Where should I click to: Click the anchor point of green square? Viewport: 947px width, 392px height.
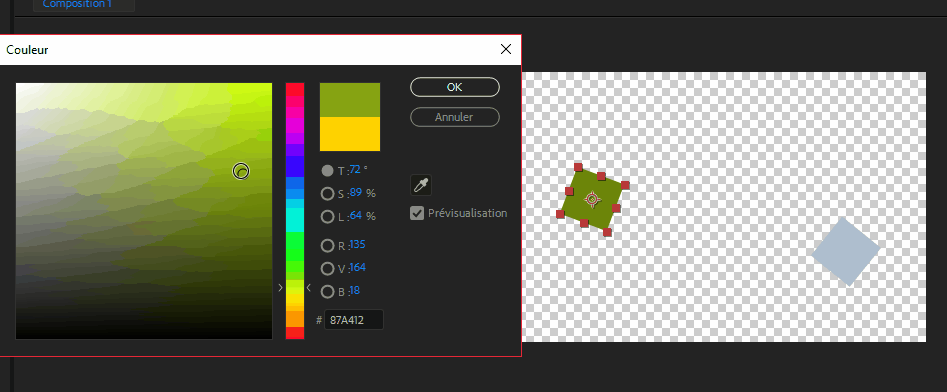[592, 199]
